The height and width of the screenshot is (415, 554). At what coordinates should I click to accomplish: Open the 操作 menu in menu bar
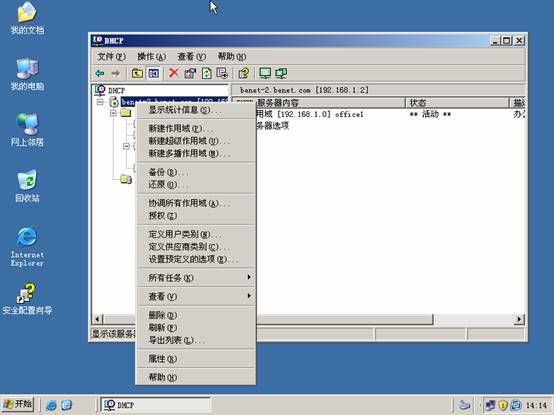coord(151,57)
